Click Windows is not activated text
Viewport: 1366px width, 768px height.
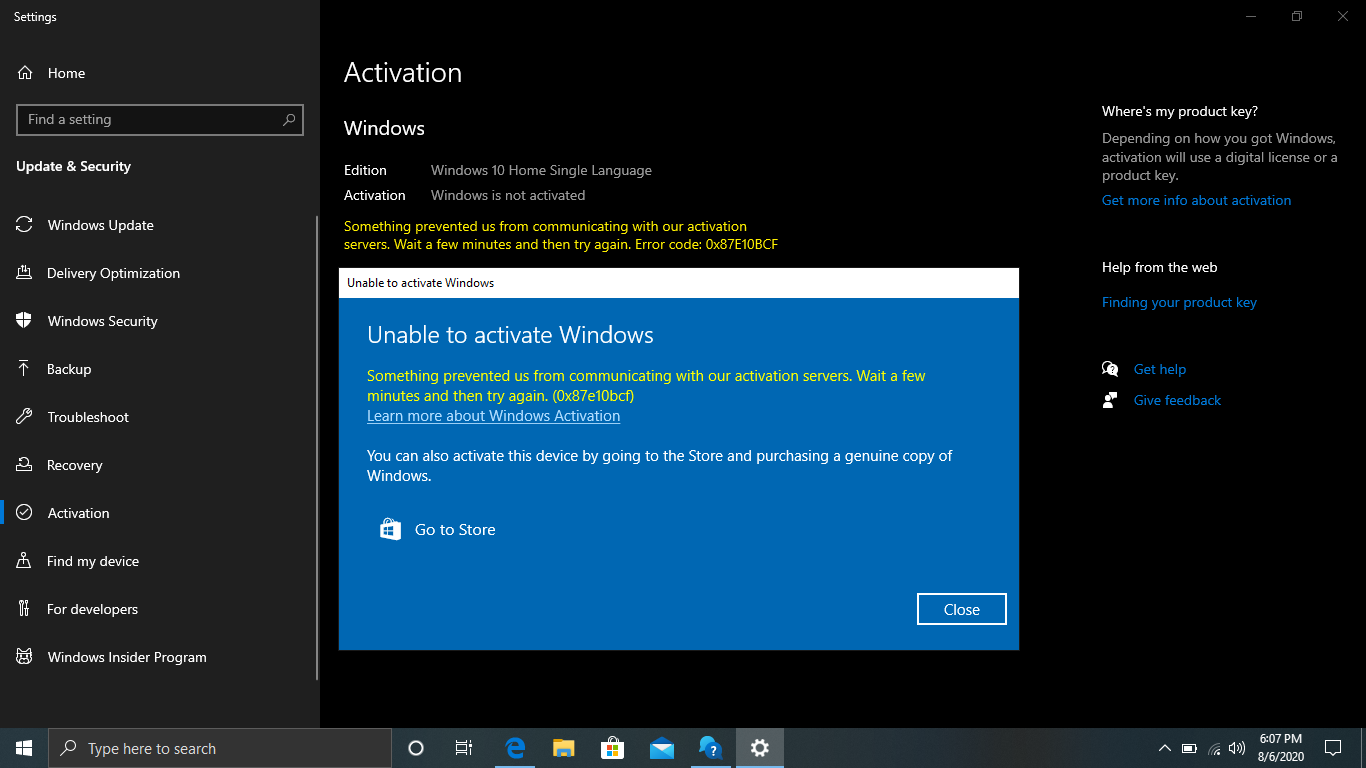[508, 195]
